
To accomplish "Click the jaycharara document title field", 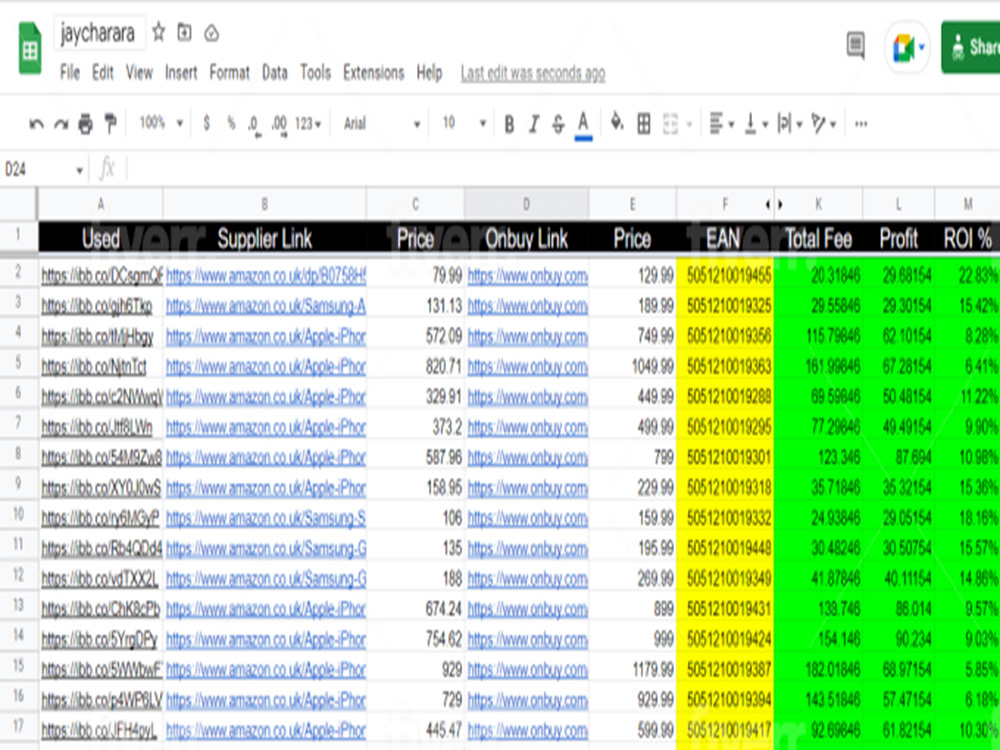I will coord(98,33).
